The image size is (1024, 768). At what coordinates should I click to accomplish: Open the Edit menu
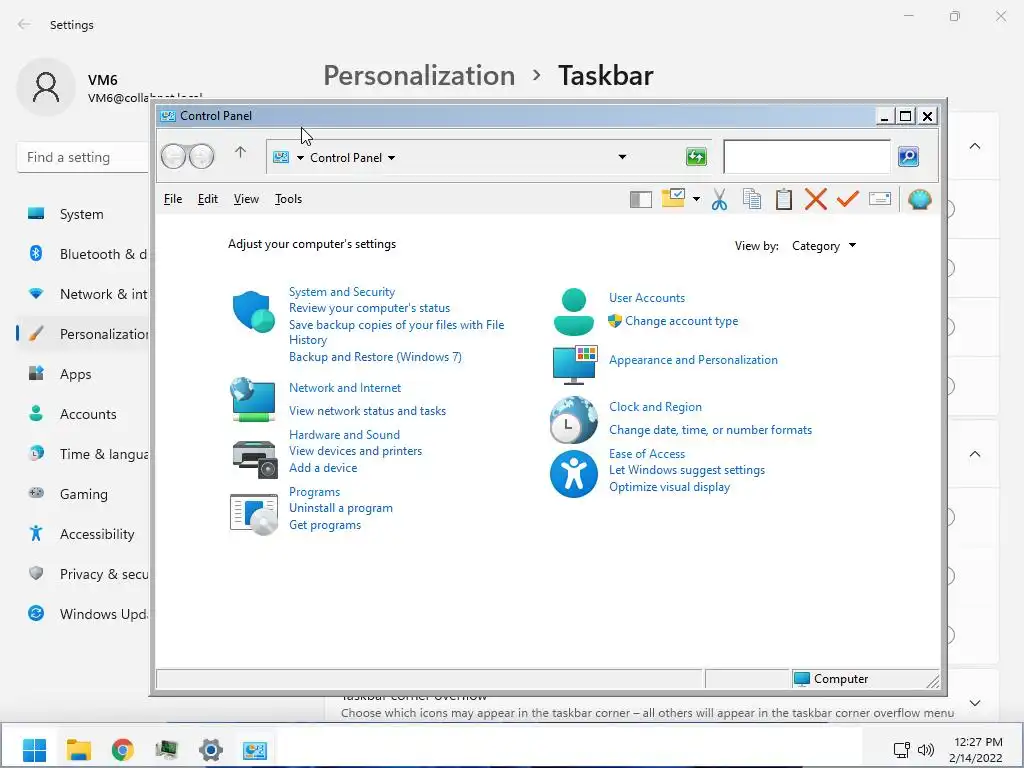click(208, 199)
